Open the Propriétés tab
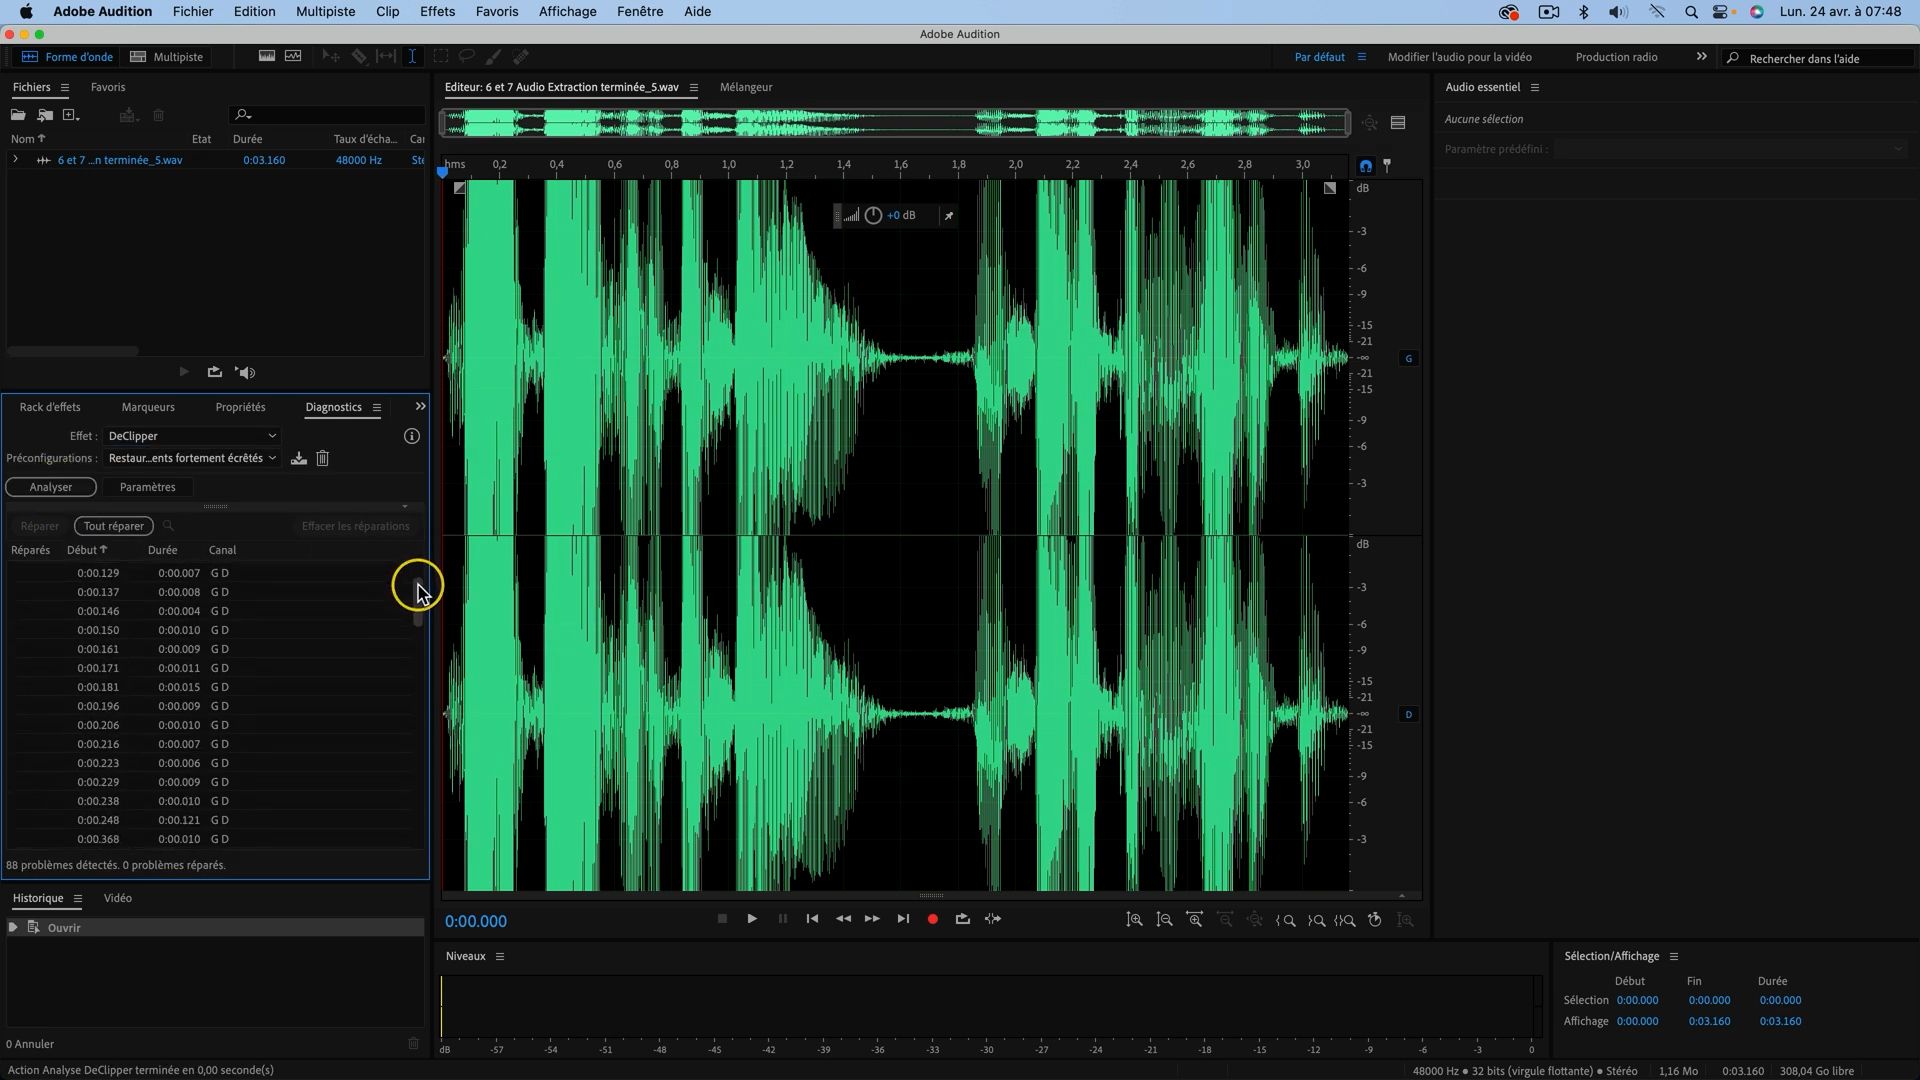The width and height of the screenshot is (1920, 1080). 240,407
